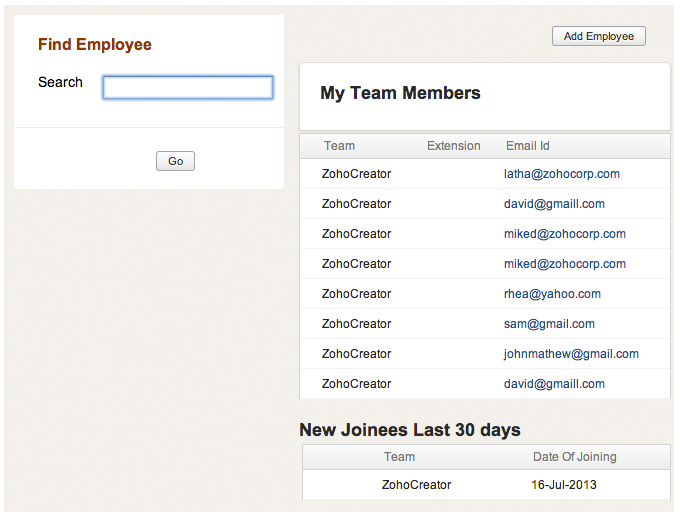680x517 pixels.
Task: Click the My Team Members heading
Action: click(x=400, y=93)
